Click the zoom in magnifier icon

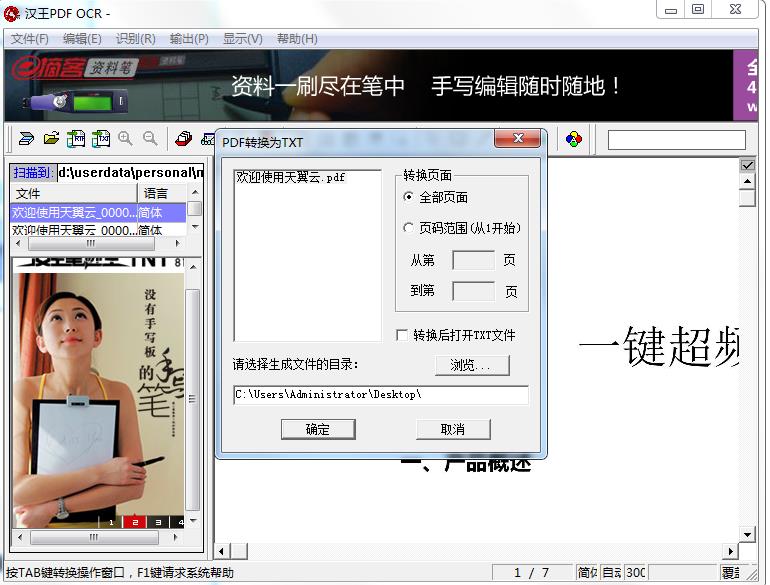(x=126, y=139)
